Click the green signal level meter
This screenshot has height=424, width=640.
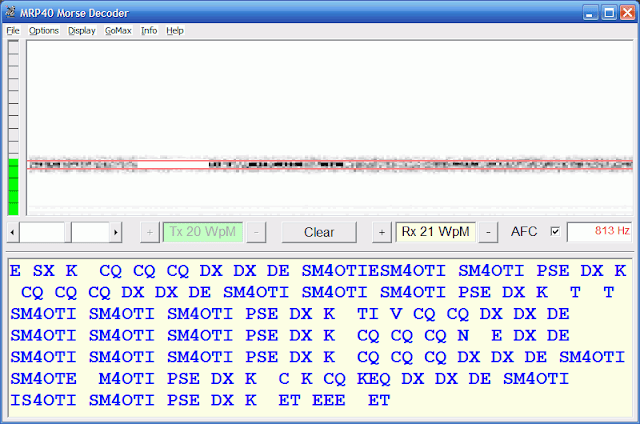pyautogui.click(x=13, y=187)
